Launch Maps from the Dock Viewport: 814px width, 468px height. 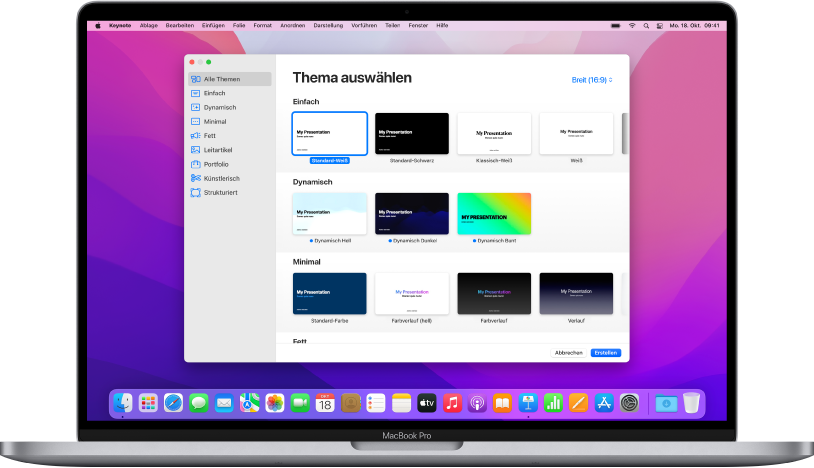[250, 403]
